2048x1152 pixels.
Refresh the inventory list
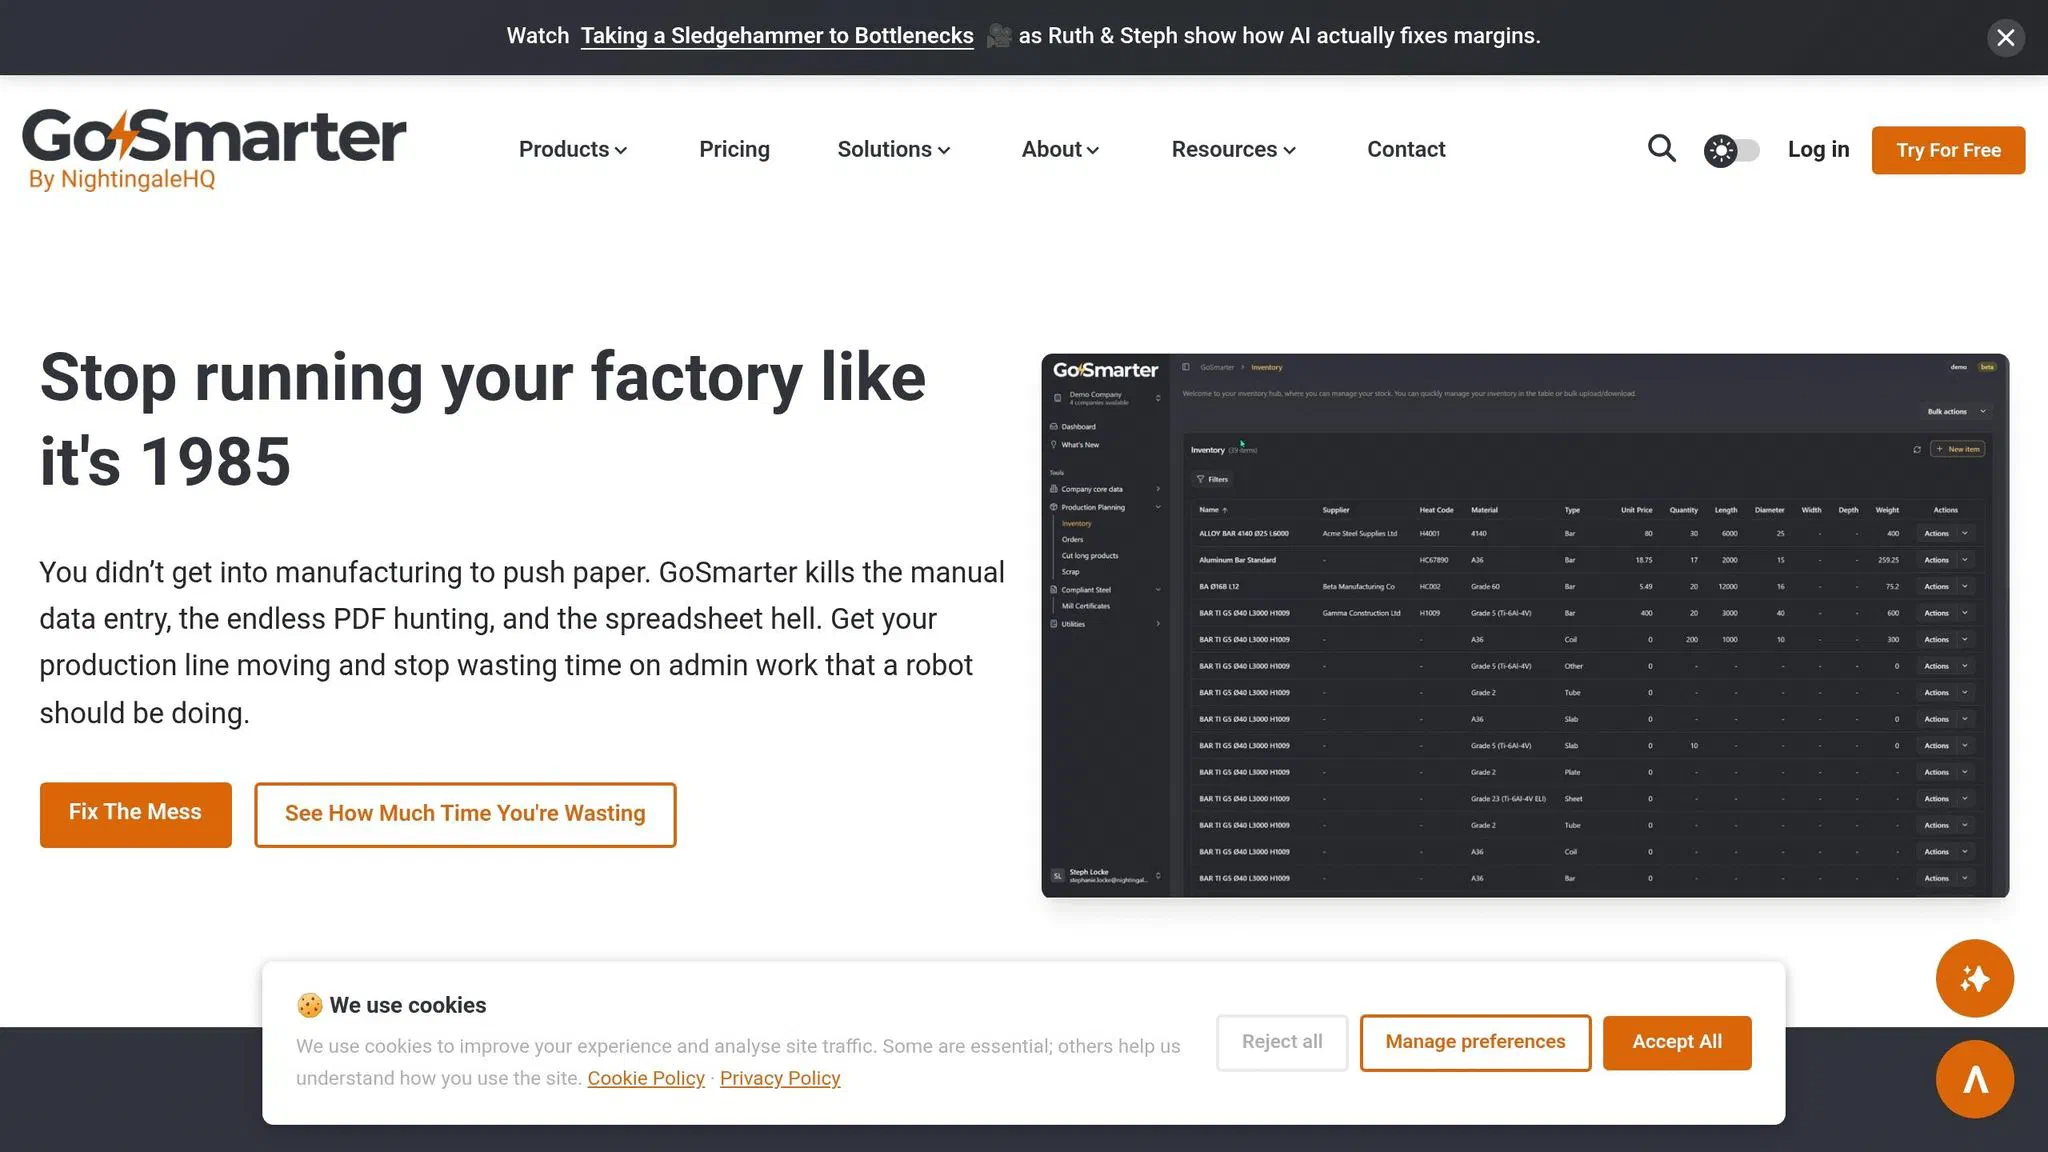point(1917,449)
